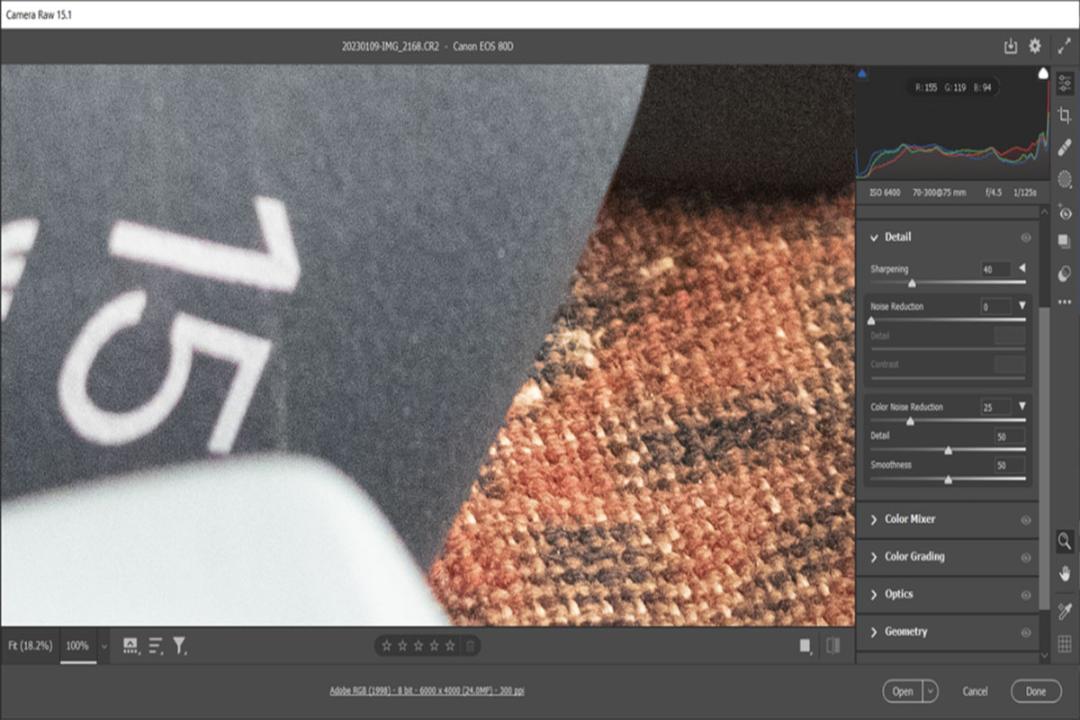Toggle Color Mixer panel visibility eye
This screenshot has height=720, width=1080.
1026,520
